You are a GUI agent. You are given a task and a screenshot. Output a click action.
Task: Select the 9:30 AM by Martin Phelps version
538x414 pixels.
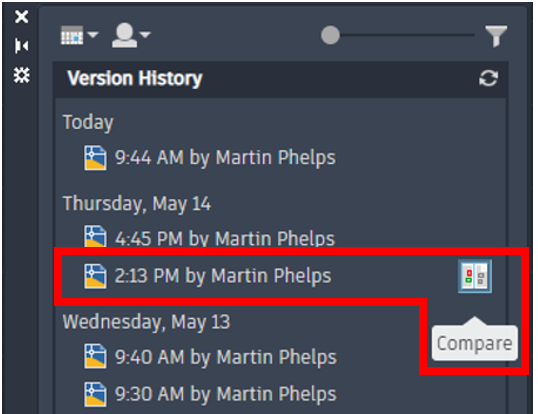click(x=211, y=394)
